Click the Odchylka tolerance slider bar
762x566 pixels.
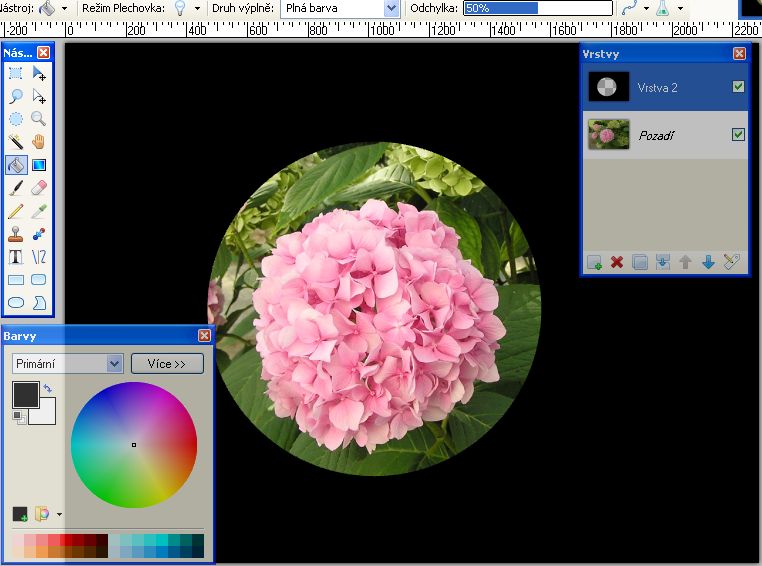point(538,8)
